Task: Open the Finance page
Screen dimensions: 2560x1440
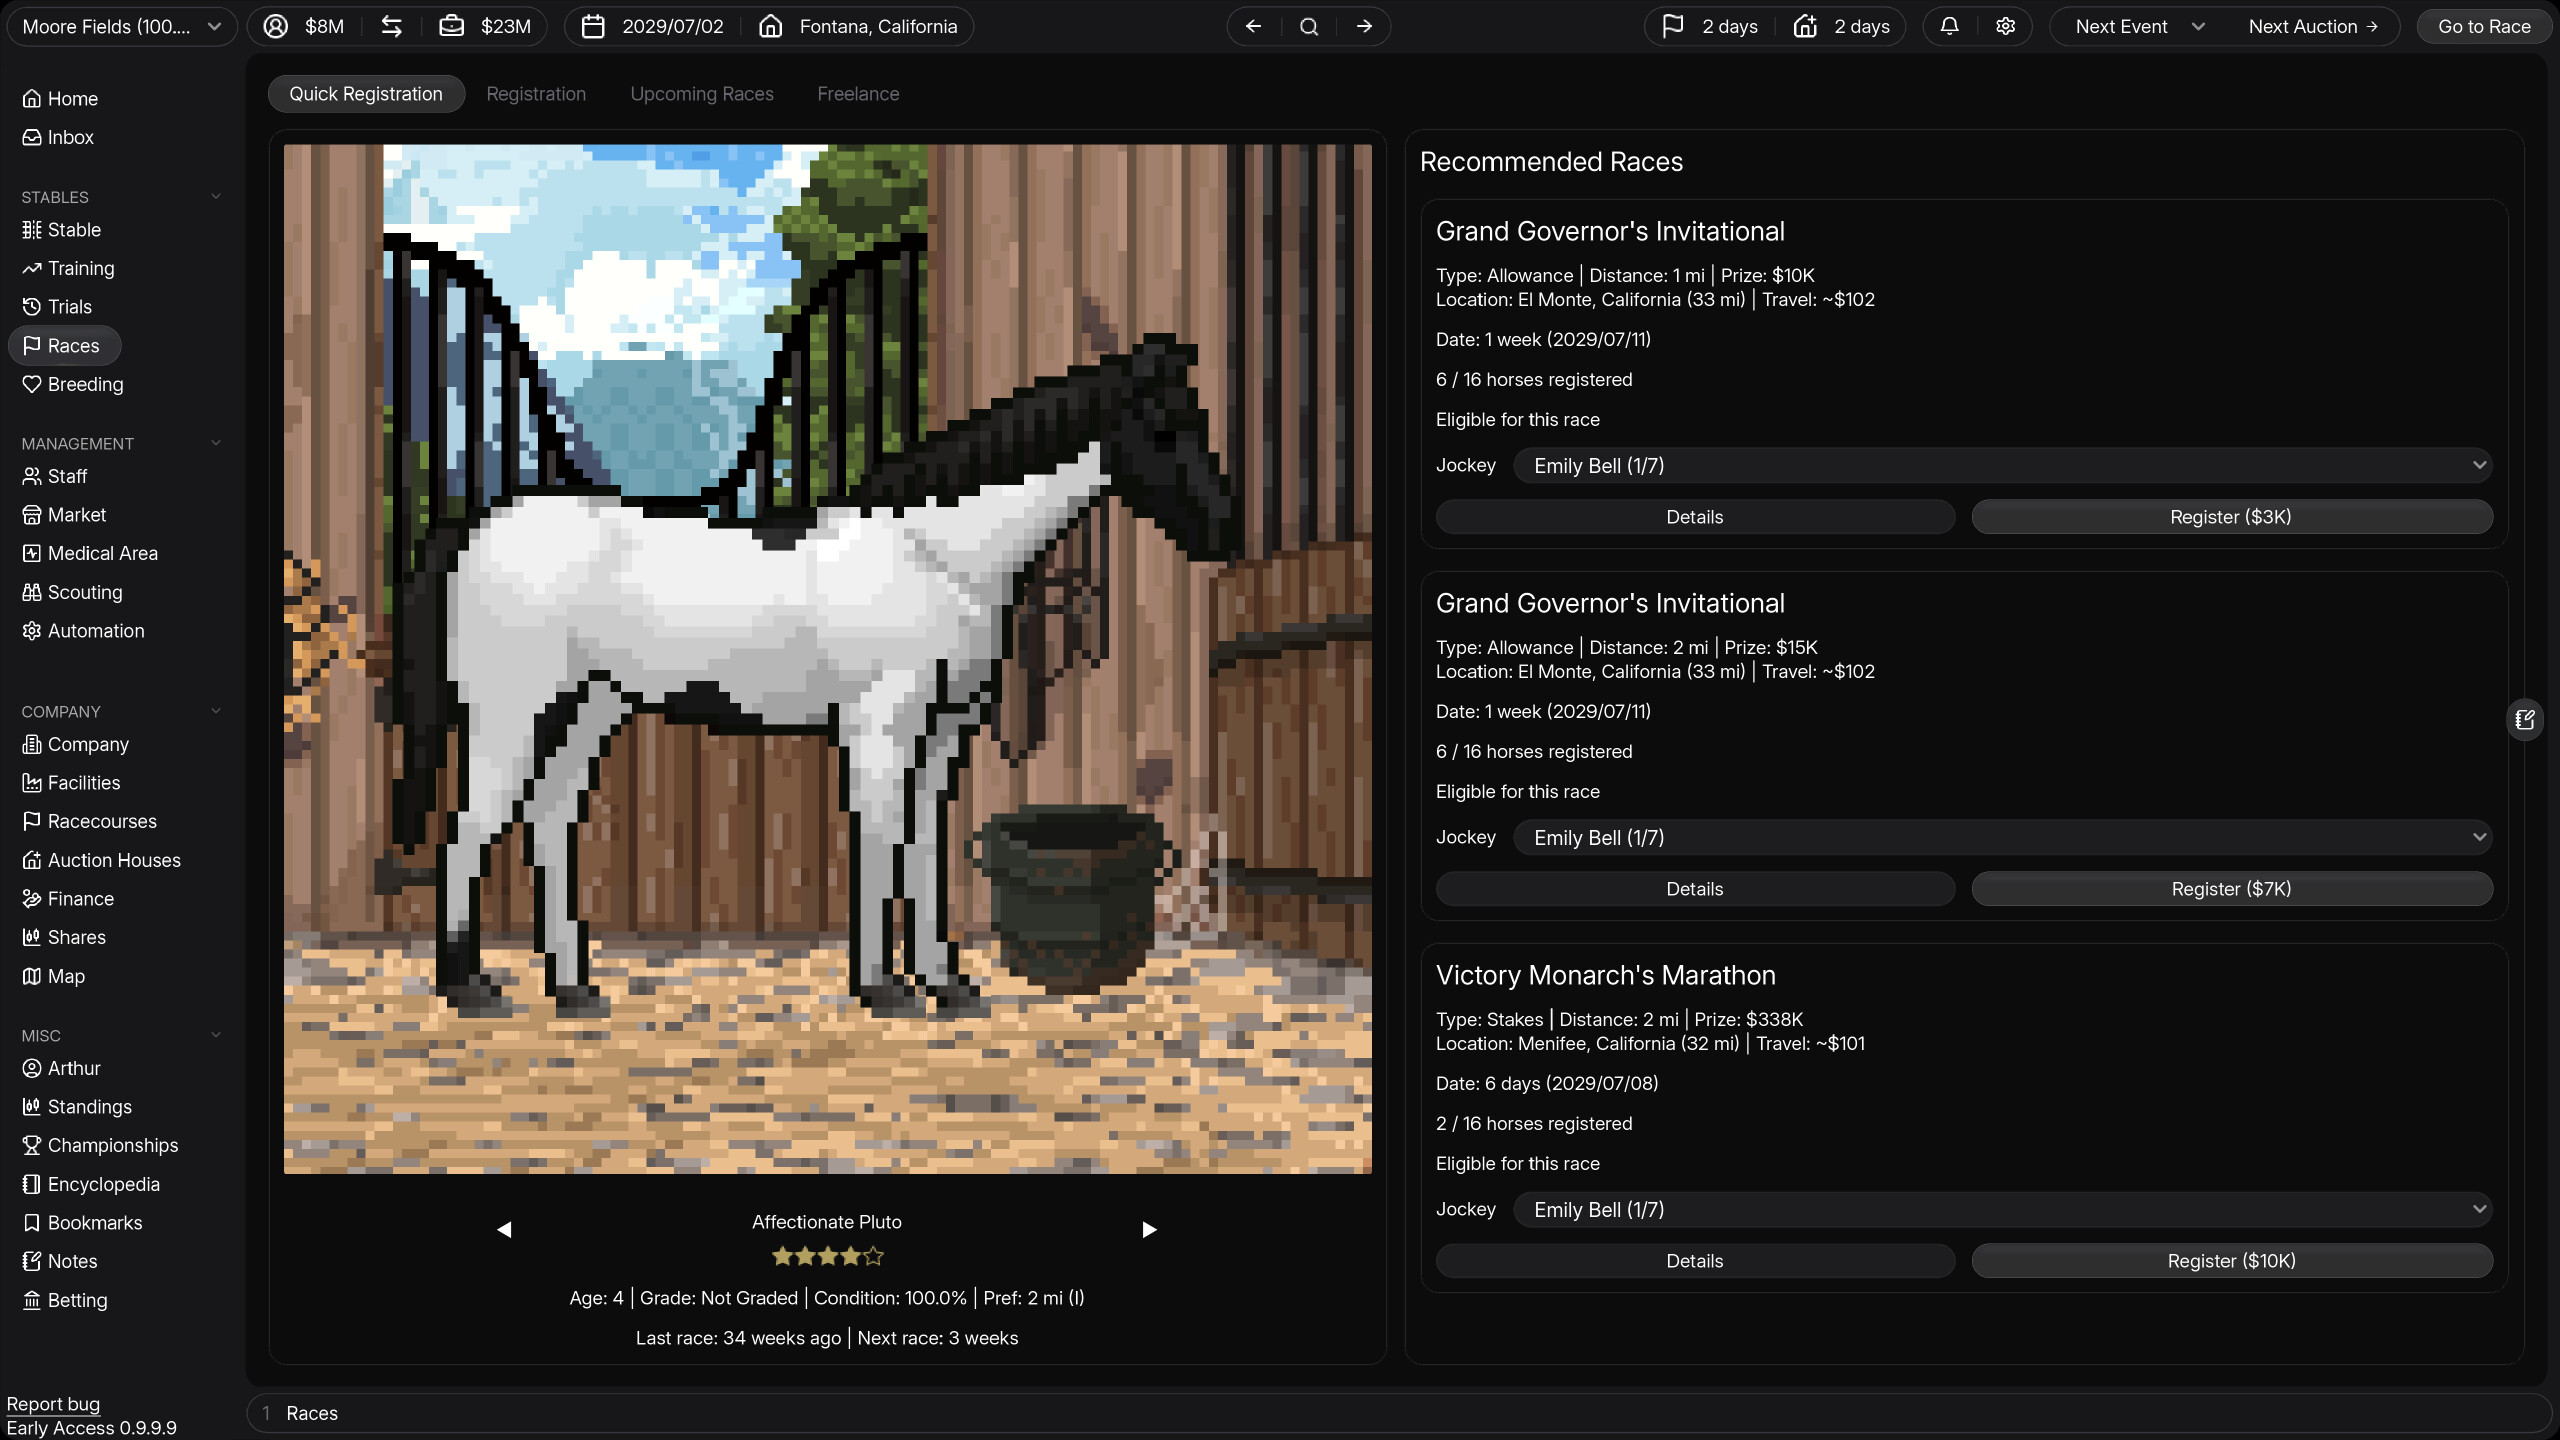Action: [x=68, y=898]
